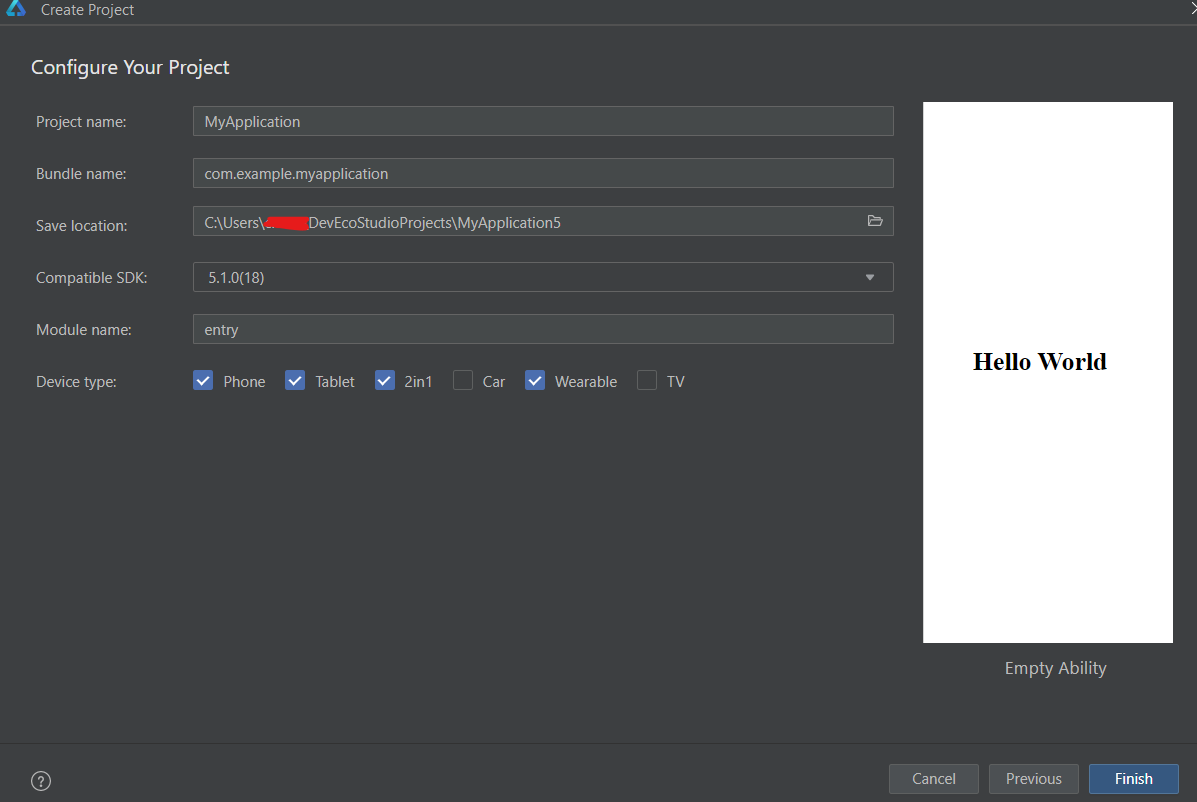Click the Empty Ability caption

pyautogui.click(x=1055, y=668)
